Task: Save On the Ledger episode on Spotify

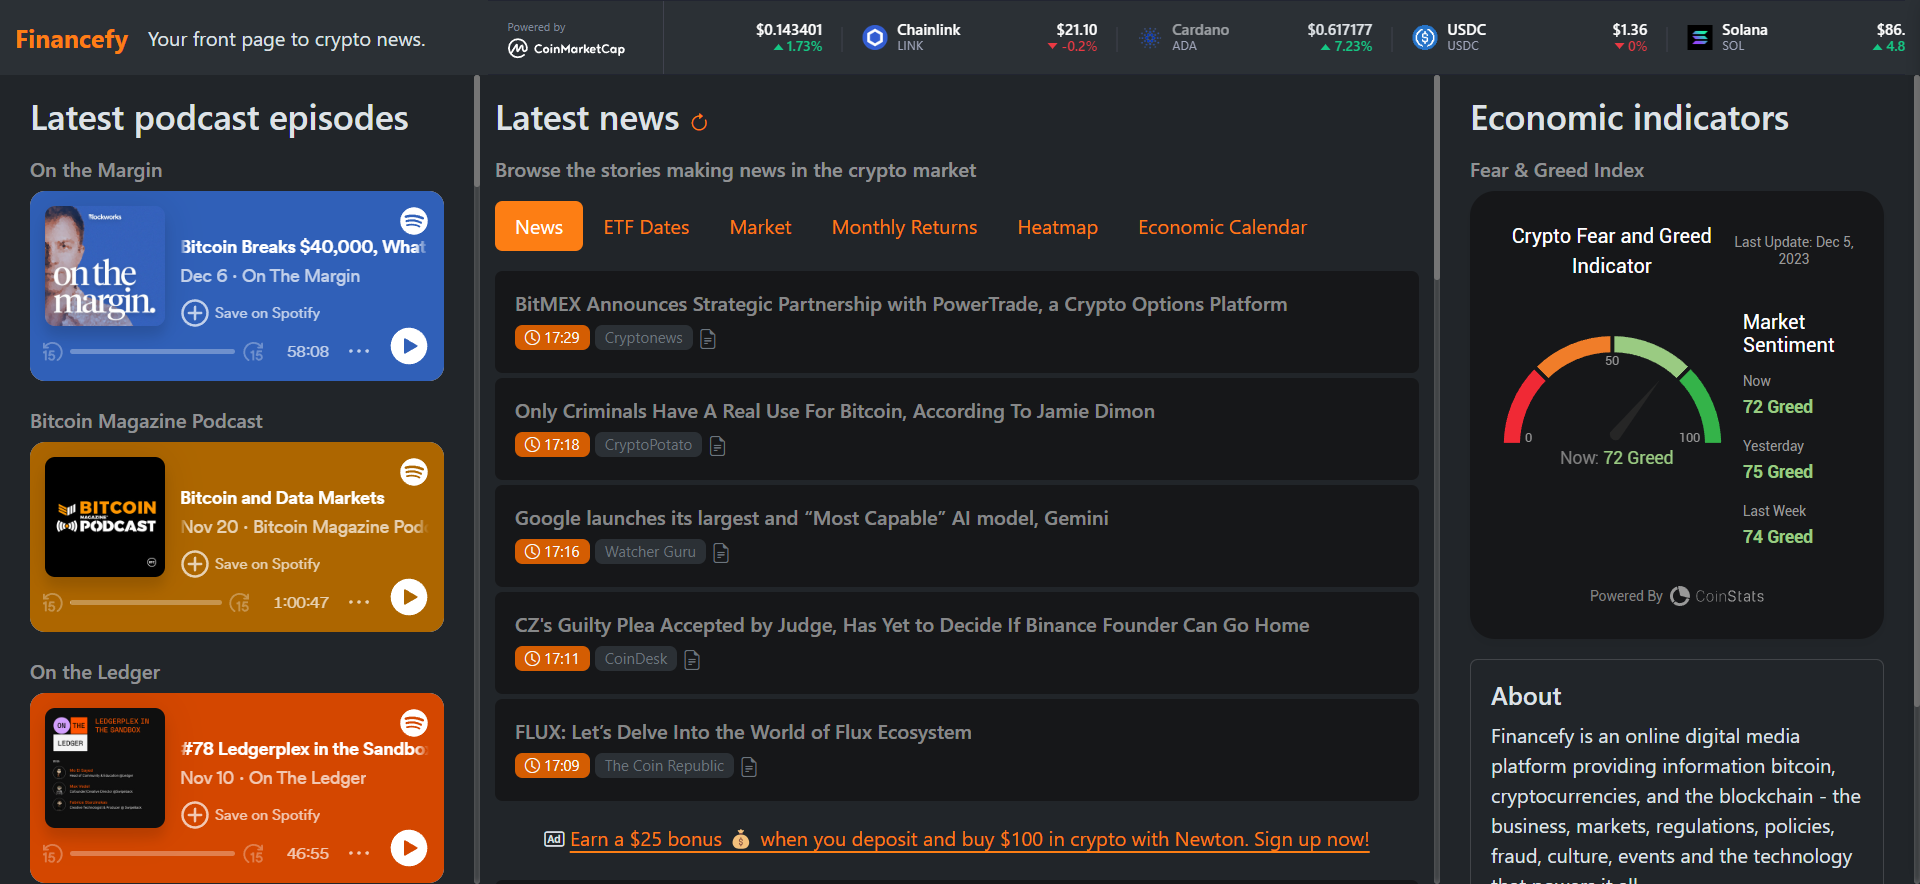Action: point(251,815)
